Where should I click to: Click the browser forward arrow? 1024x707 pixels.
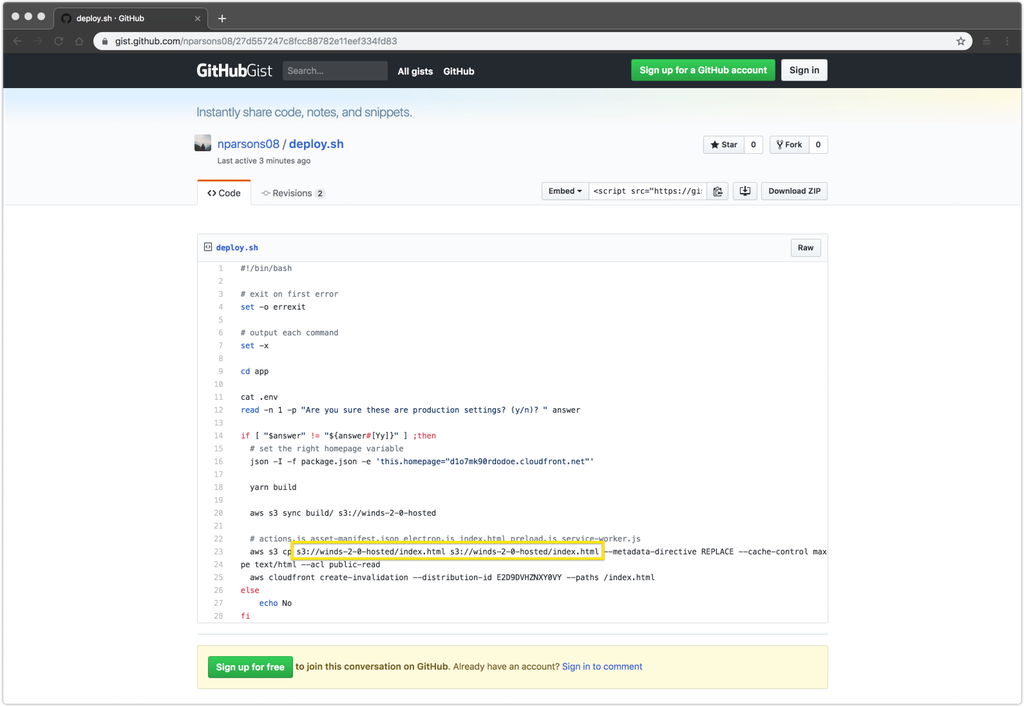pos(38,41)
